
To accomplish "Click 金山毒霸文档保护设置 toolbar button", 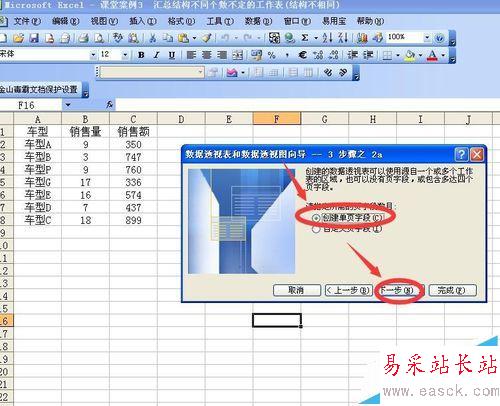I will (x=39, y=89).
